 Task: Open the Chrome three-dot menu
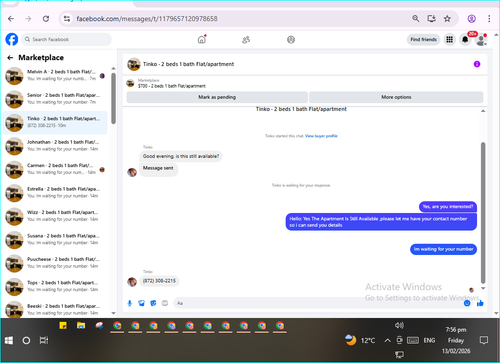tap(489, 19)
